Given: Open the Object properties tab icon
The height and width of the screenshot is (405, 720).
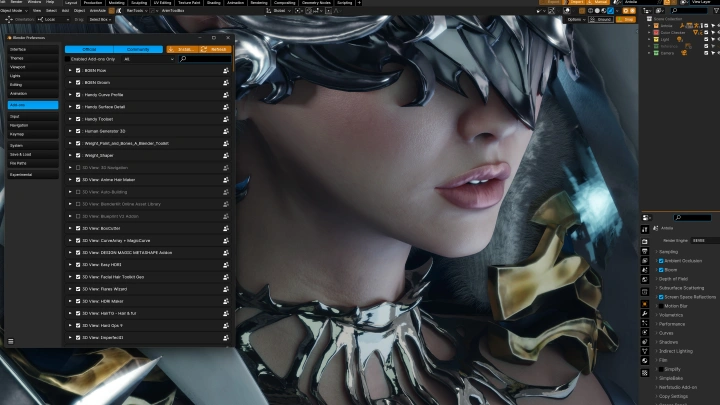Looking at the screenshot, I should point(645,304).
